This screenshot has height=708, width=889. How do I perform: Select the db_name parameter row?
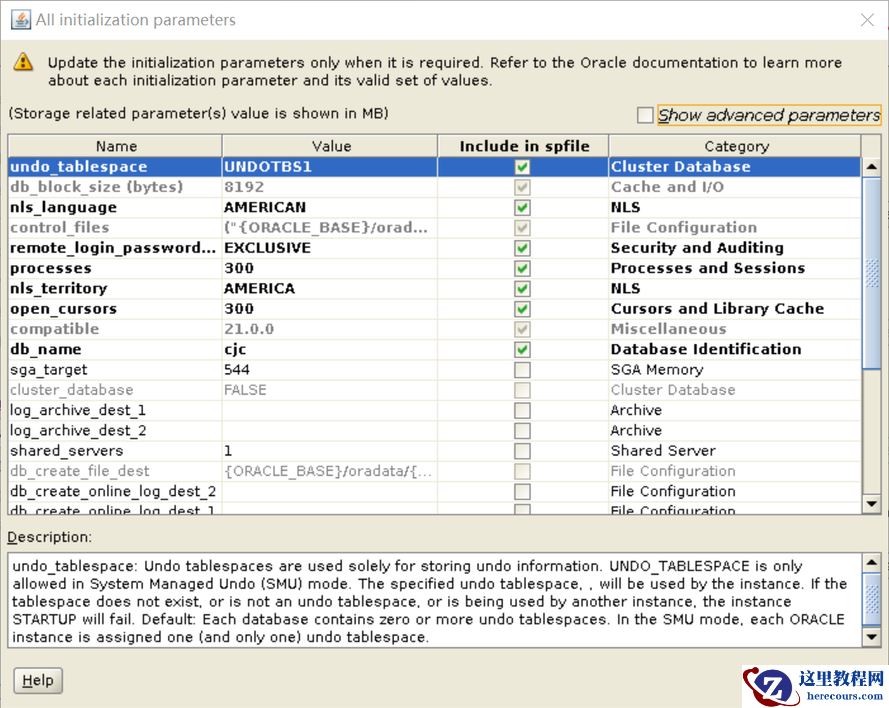[115, 349]
